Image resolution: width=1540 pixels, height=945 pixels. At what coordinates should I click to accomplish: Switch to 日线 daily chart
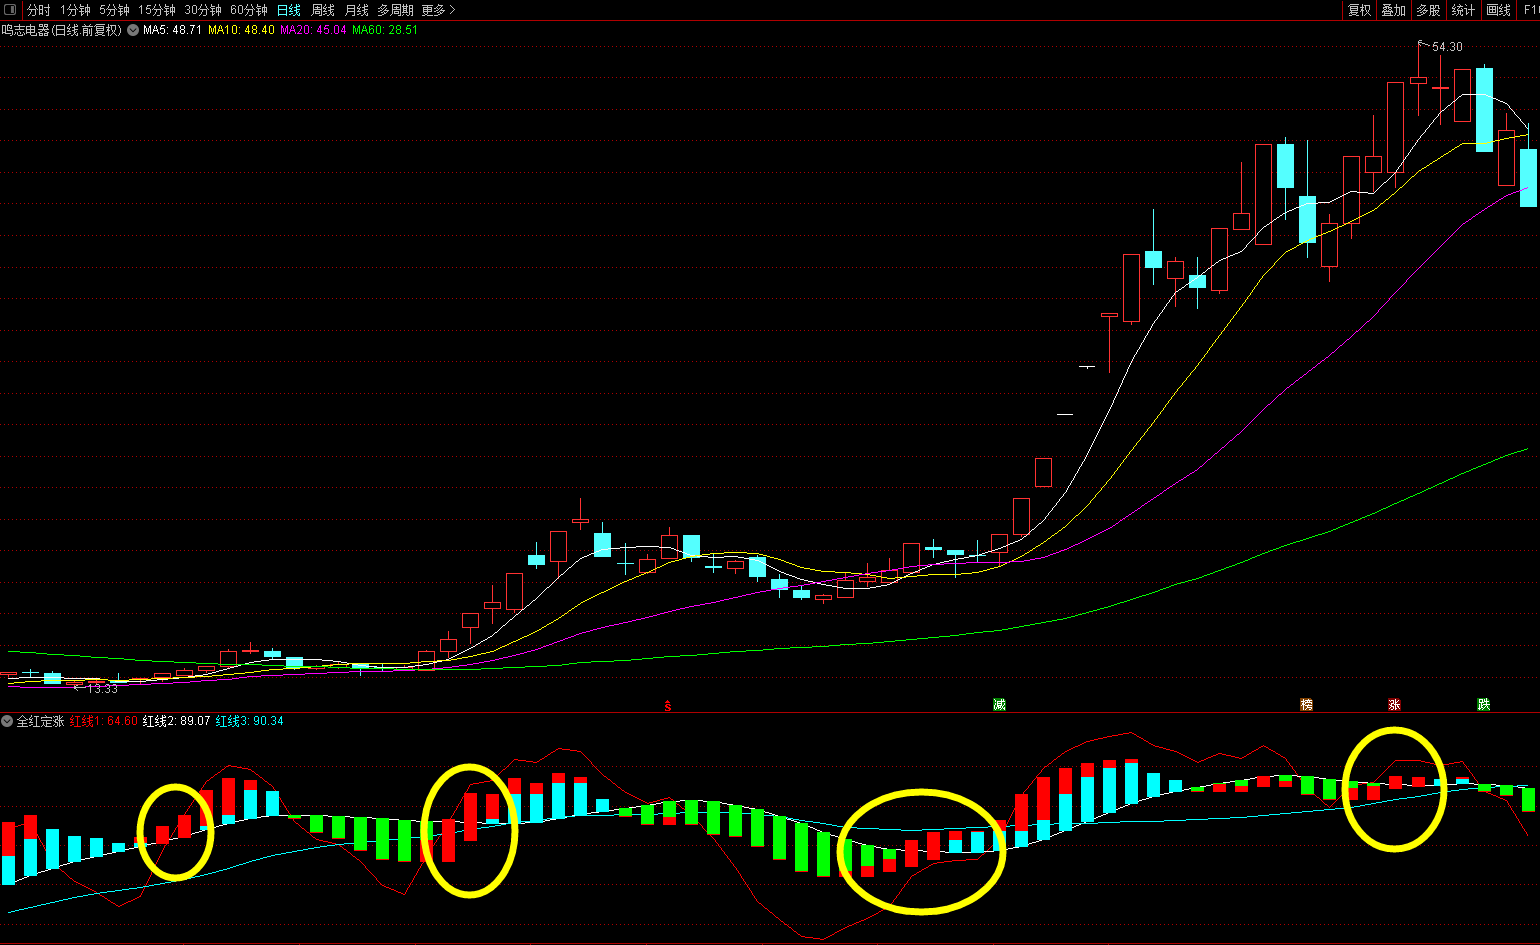289,10
